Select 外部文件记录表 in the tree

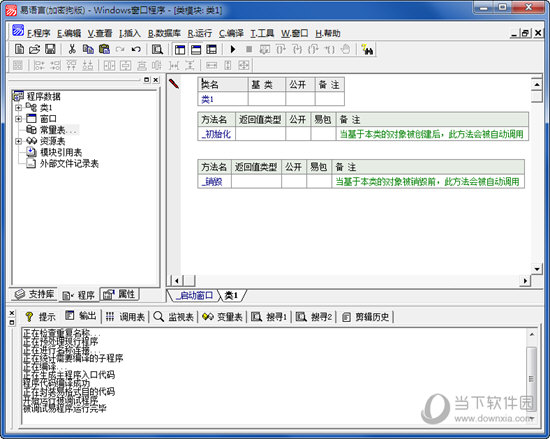tap(69, 163)
